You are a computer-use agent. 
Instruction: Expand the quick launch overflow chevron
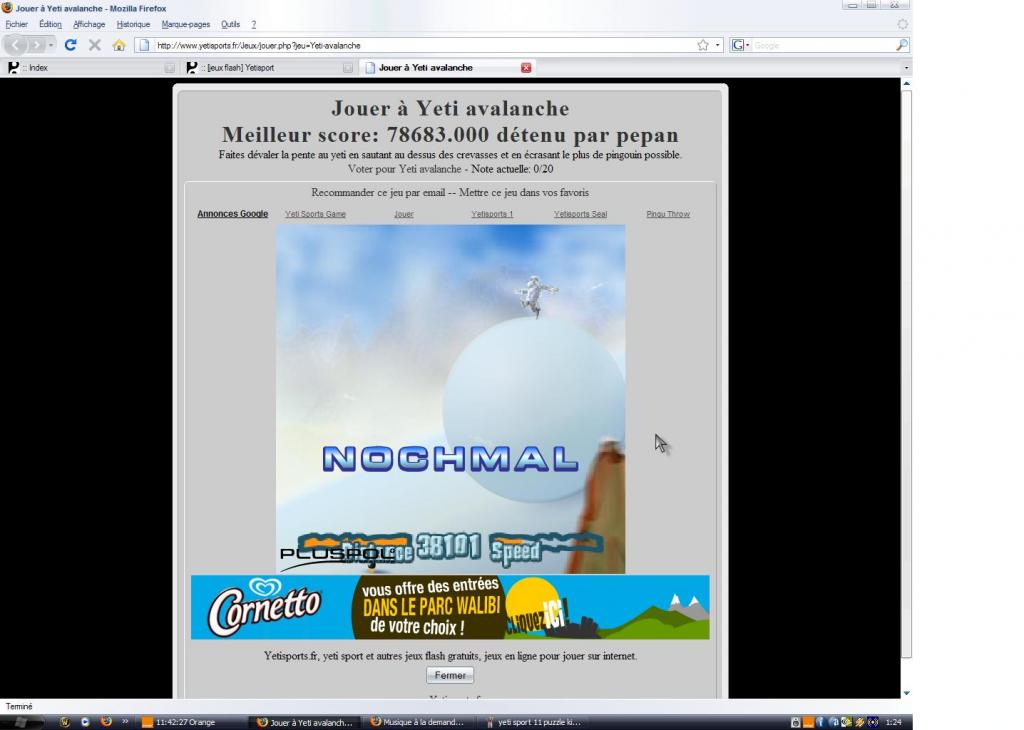pos(125,722)
